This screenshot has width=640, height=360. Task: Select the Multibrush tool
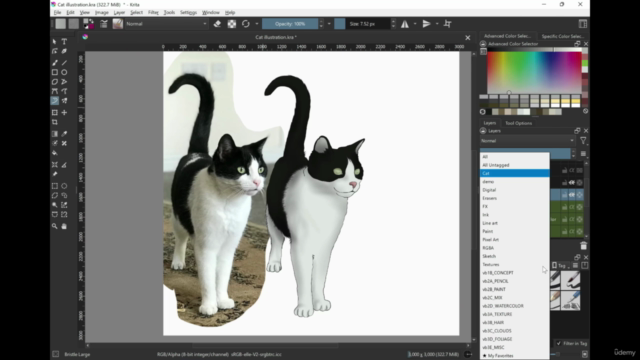tap(64, 101)
